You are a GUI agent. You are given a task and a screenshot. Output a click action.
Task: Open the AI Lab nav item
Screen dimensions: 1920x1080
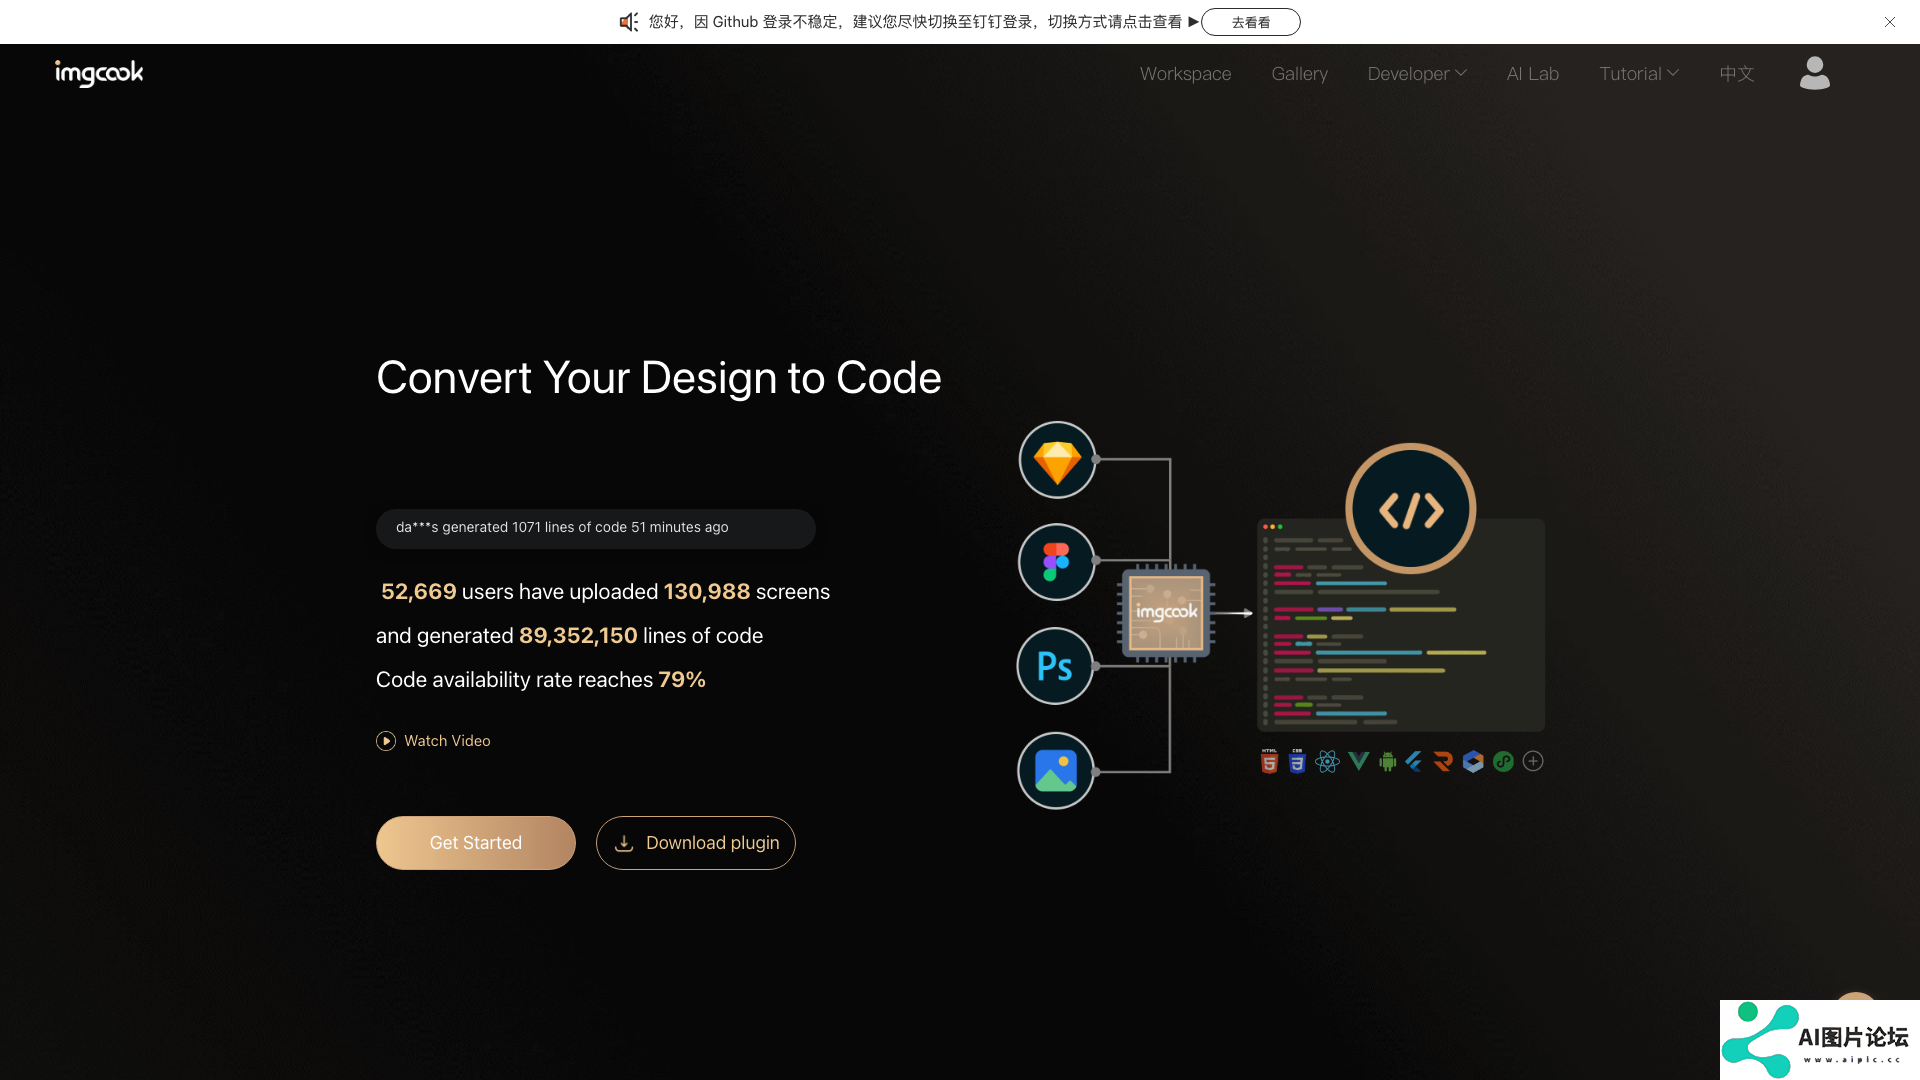coord(1532,74)
